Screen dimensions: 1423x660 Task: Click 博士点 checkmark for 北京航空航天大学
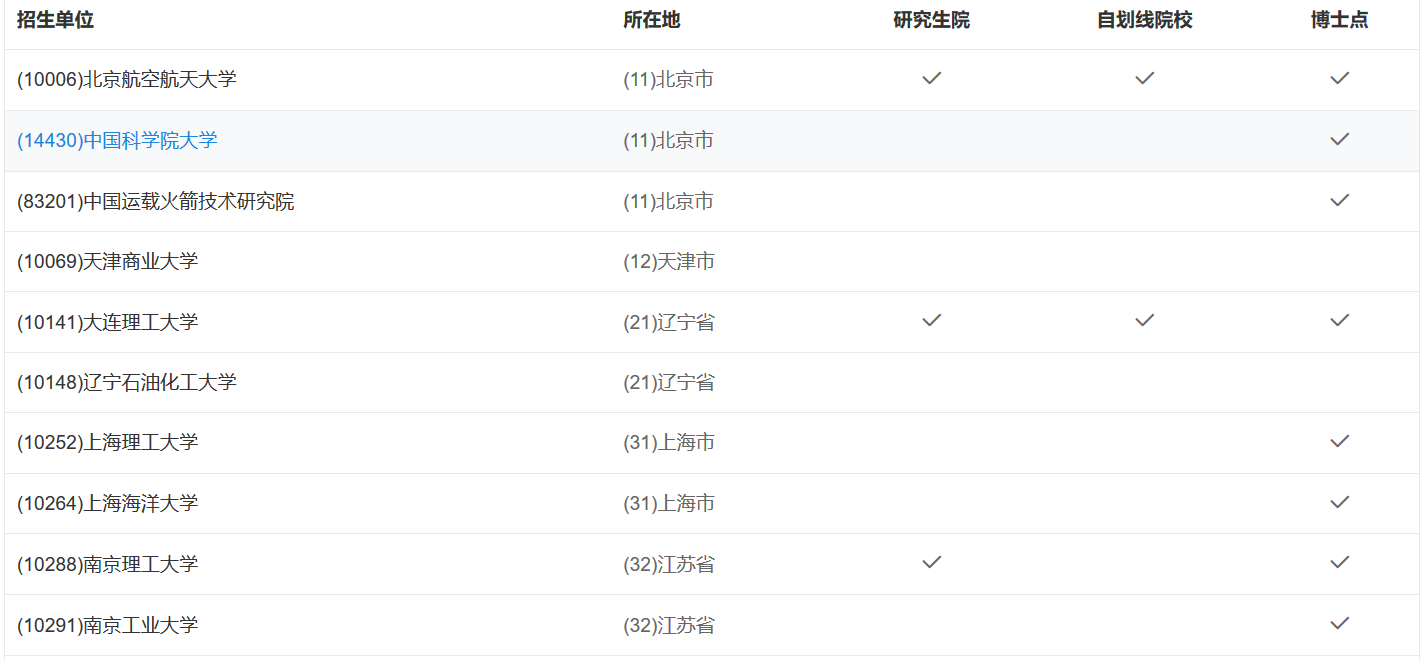pyautogui.click(x=1339, y=78)
